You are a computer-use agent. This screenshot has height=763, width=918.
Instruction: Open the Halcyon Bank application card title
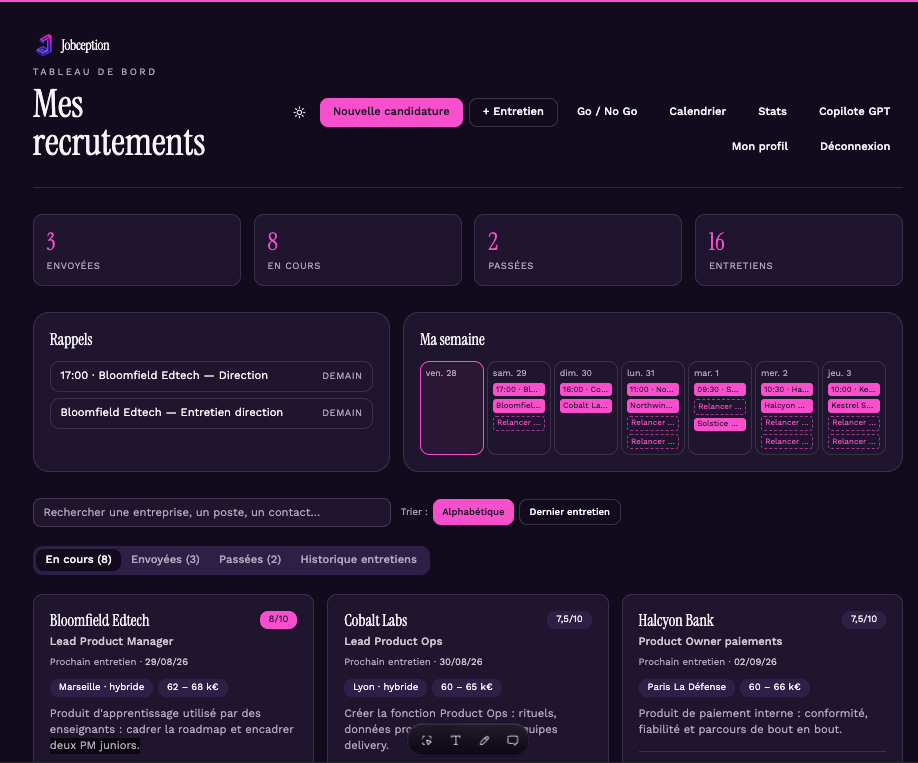pos(676,621)
